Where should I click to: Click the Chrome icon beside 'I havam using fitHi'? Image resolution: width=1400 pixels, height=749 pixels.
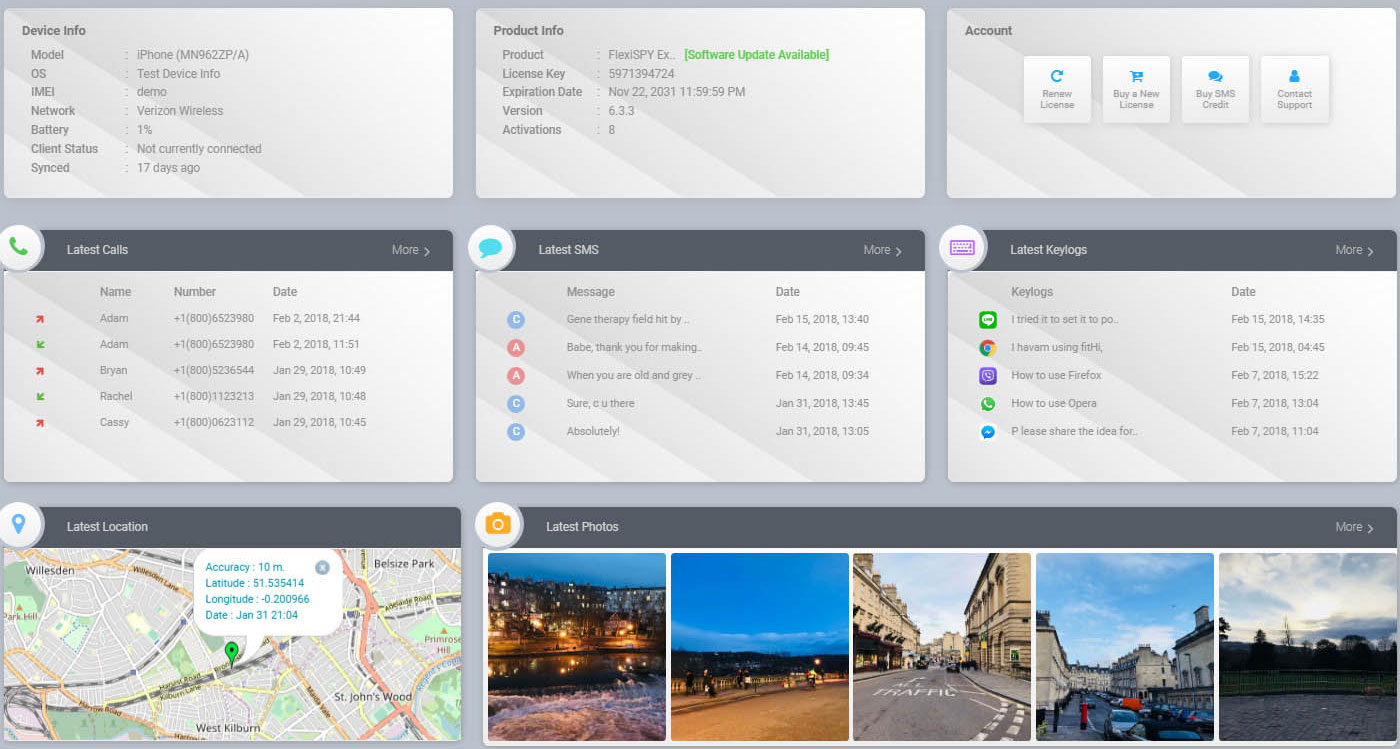click(988, 348)
